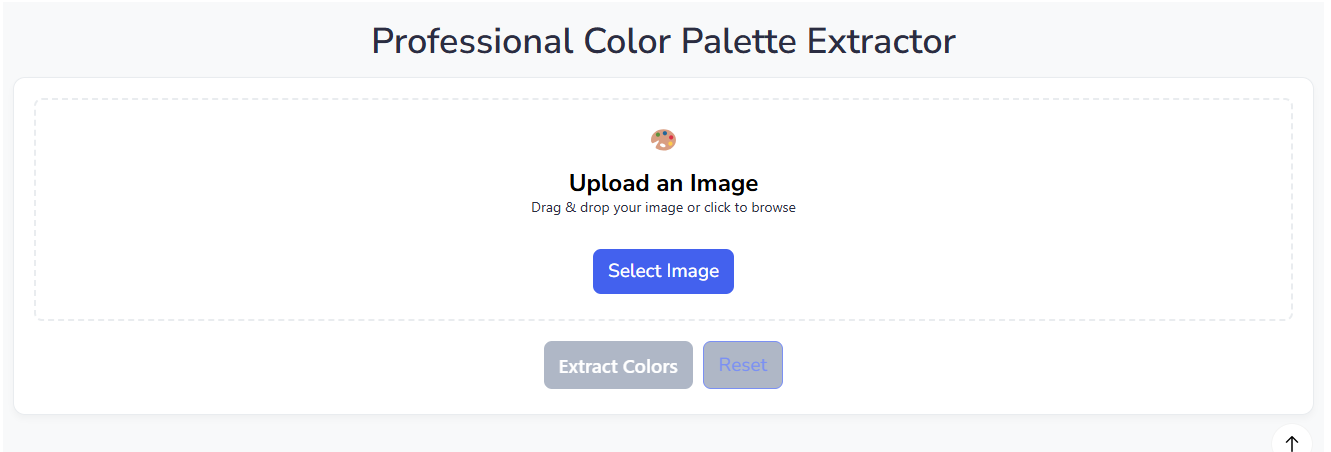This screenshot has height=452, width=1331.
Task: Clear the upload using Reset
Action: pyautogui.click(x=743, y=365)
